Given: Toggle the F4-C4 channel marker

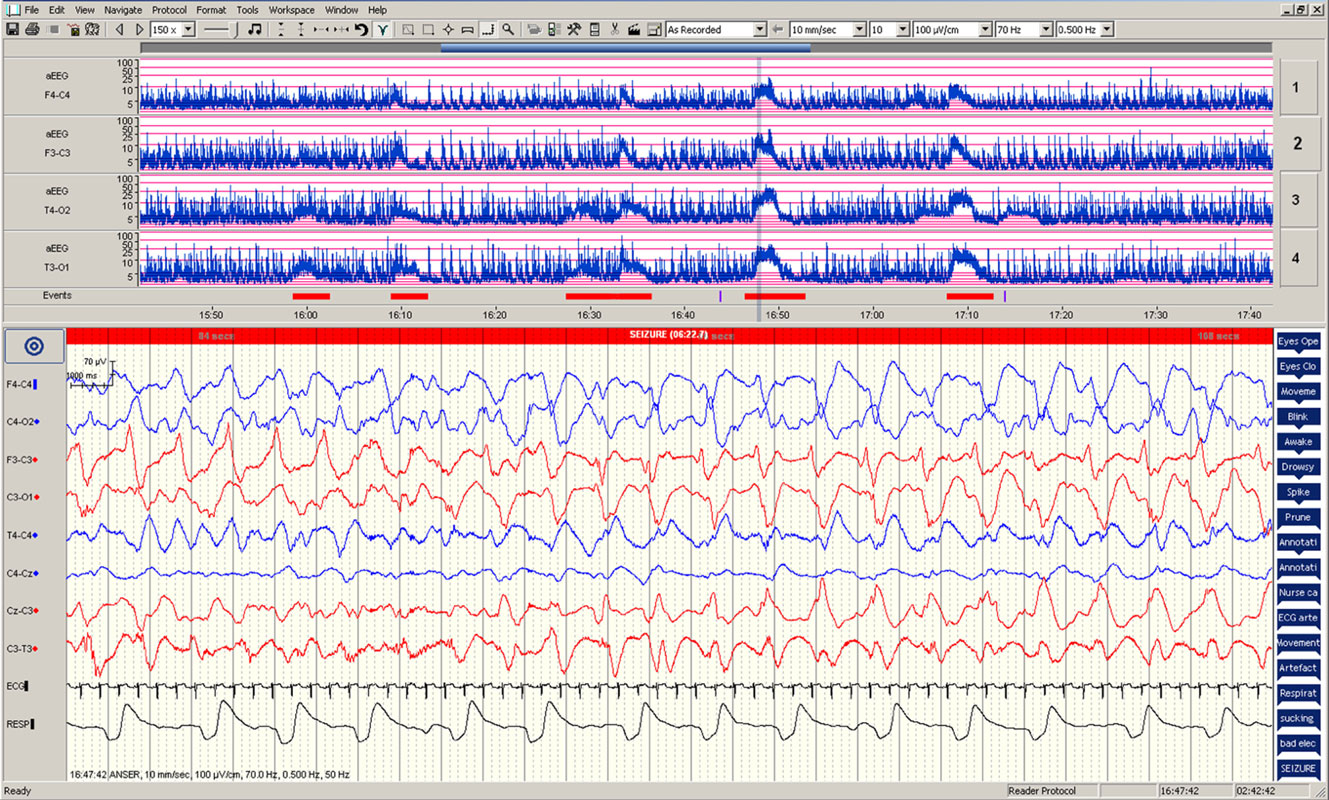Looking at the screenshot, I should click(x=37, y=384).
